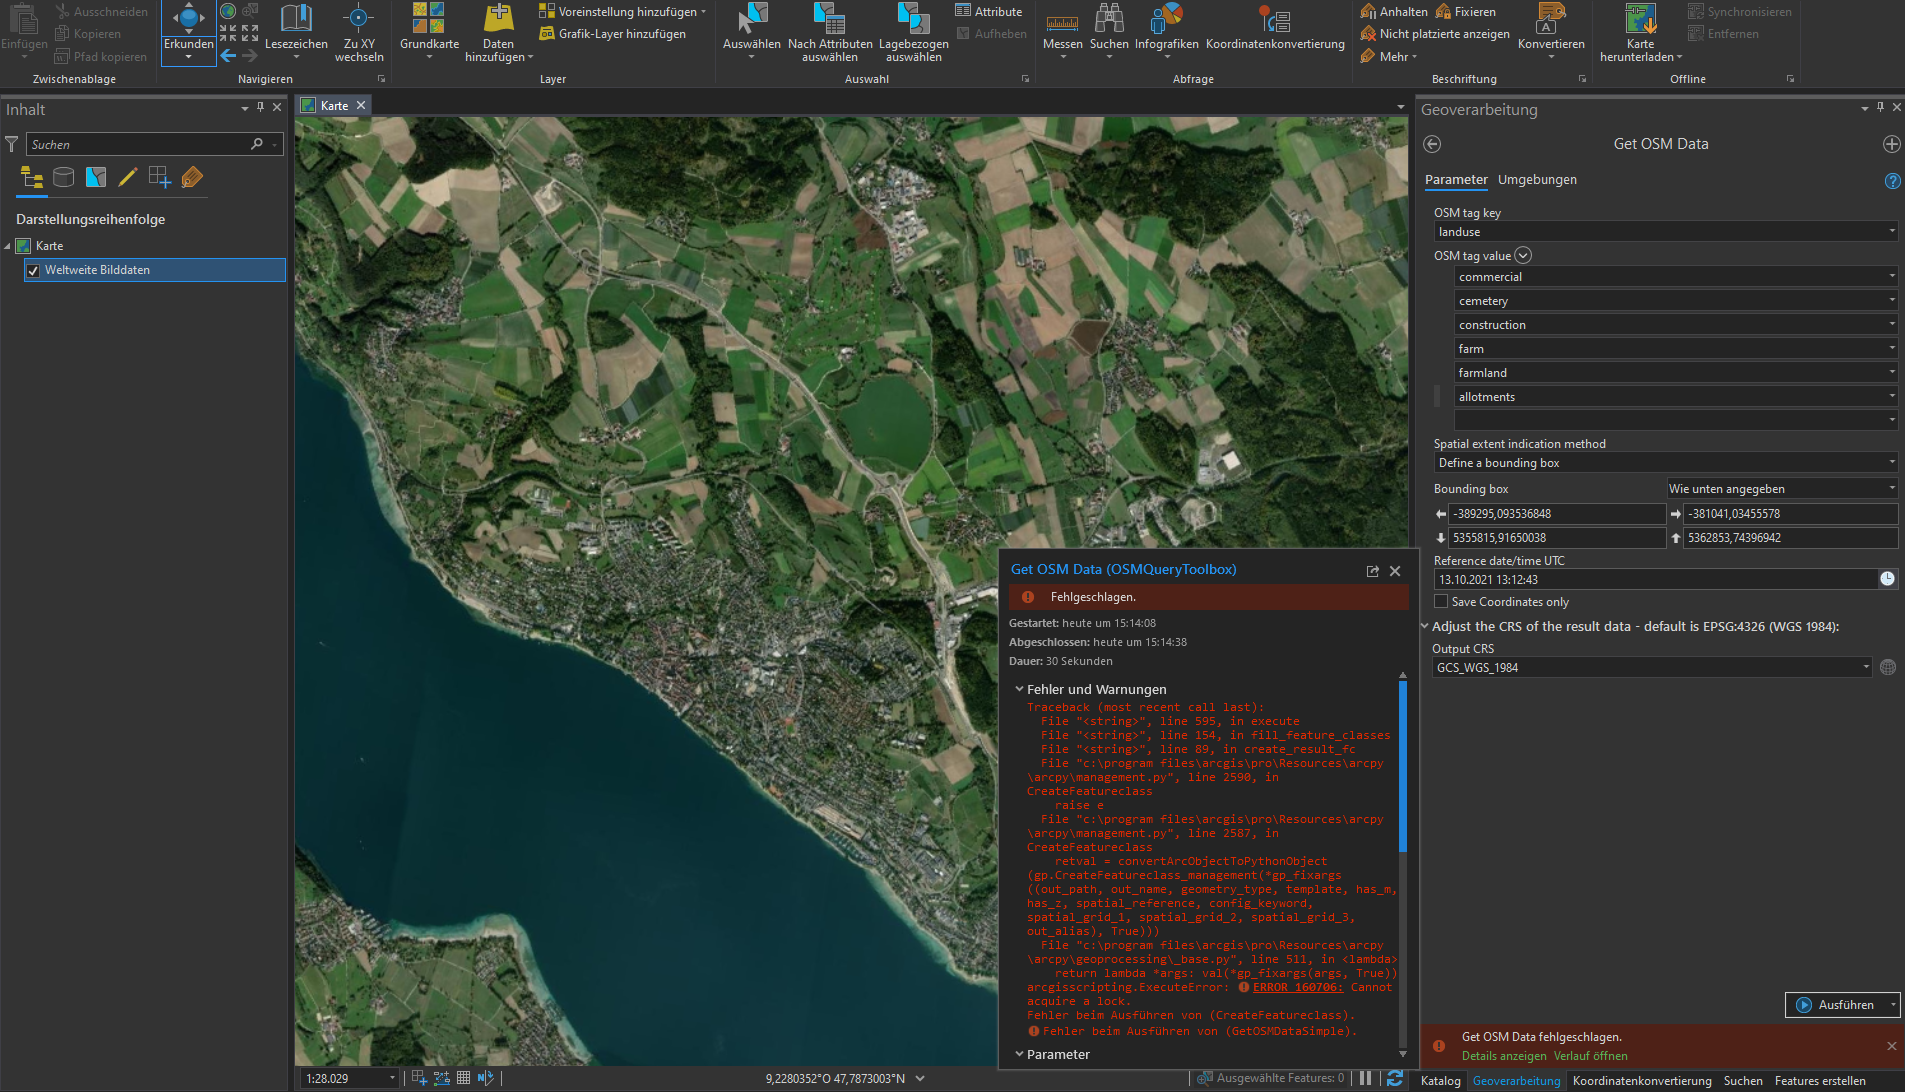Pause map drawing with the pause button
This screenshot has width=1905, height=1092.
click(x=1365, y=1078)
